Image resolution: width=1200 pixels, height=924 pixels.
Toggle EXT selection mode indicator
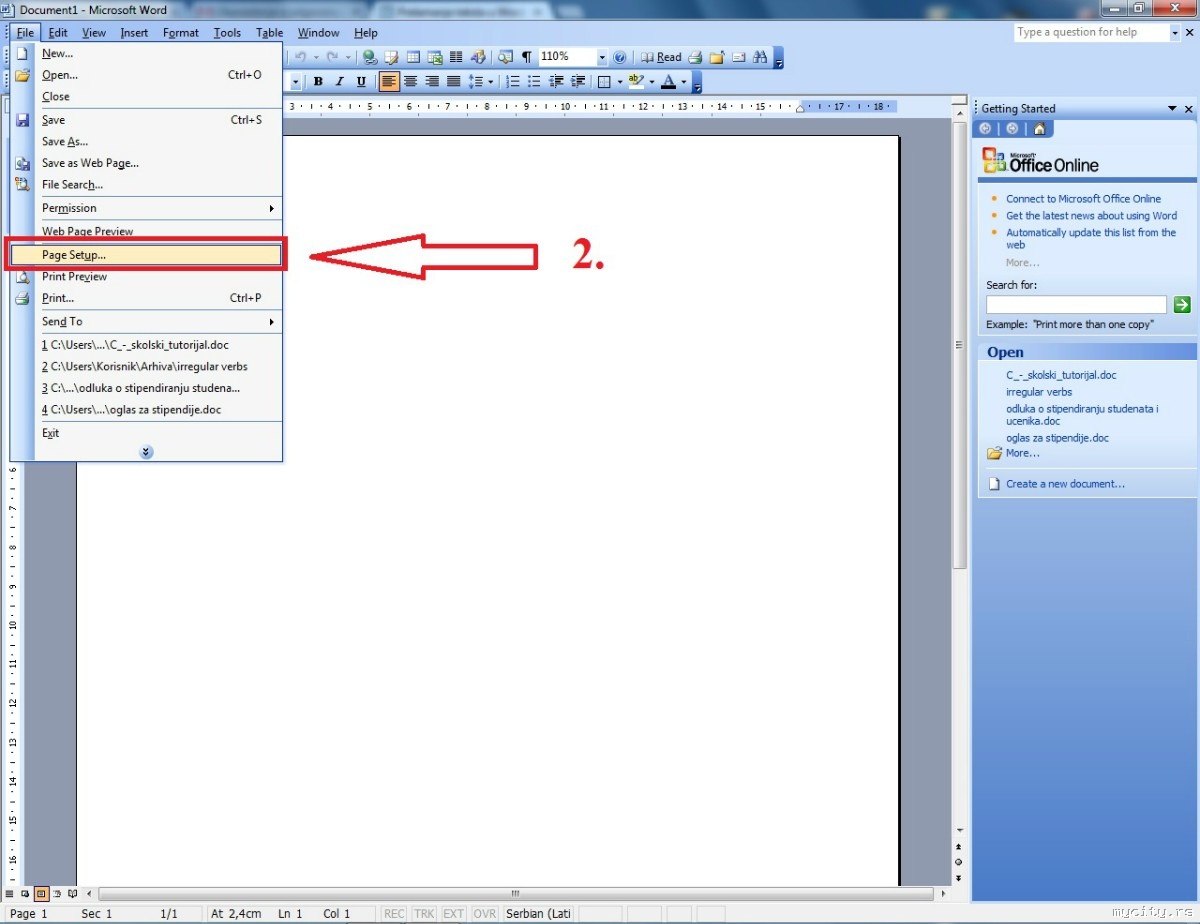(x=454, y=914)
